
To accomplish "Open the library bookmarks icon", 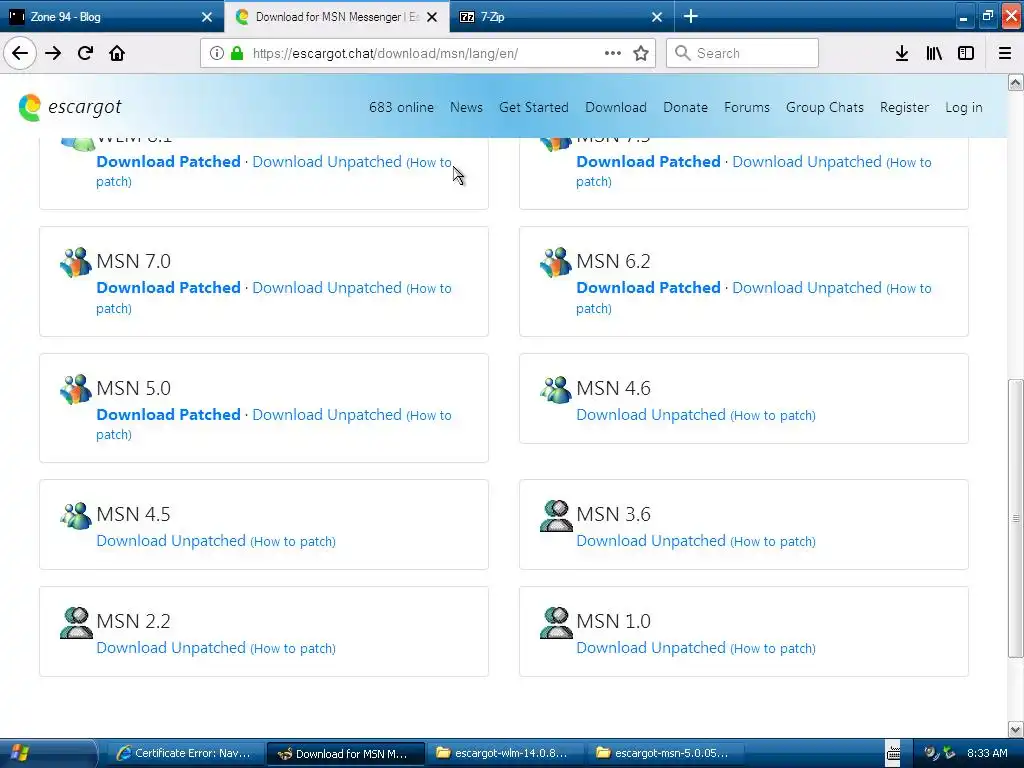I will (x=934, y=53).
